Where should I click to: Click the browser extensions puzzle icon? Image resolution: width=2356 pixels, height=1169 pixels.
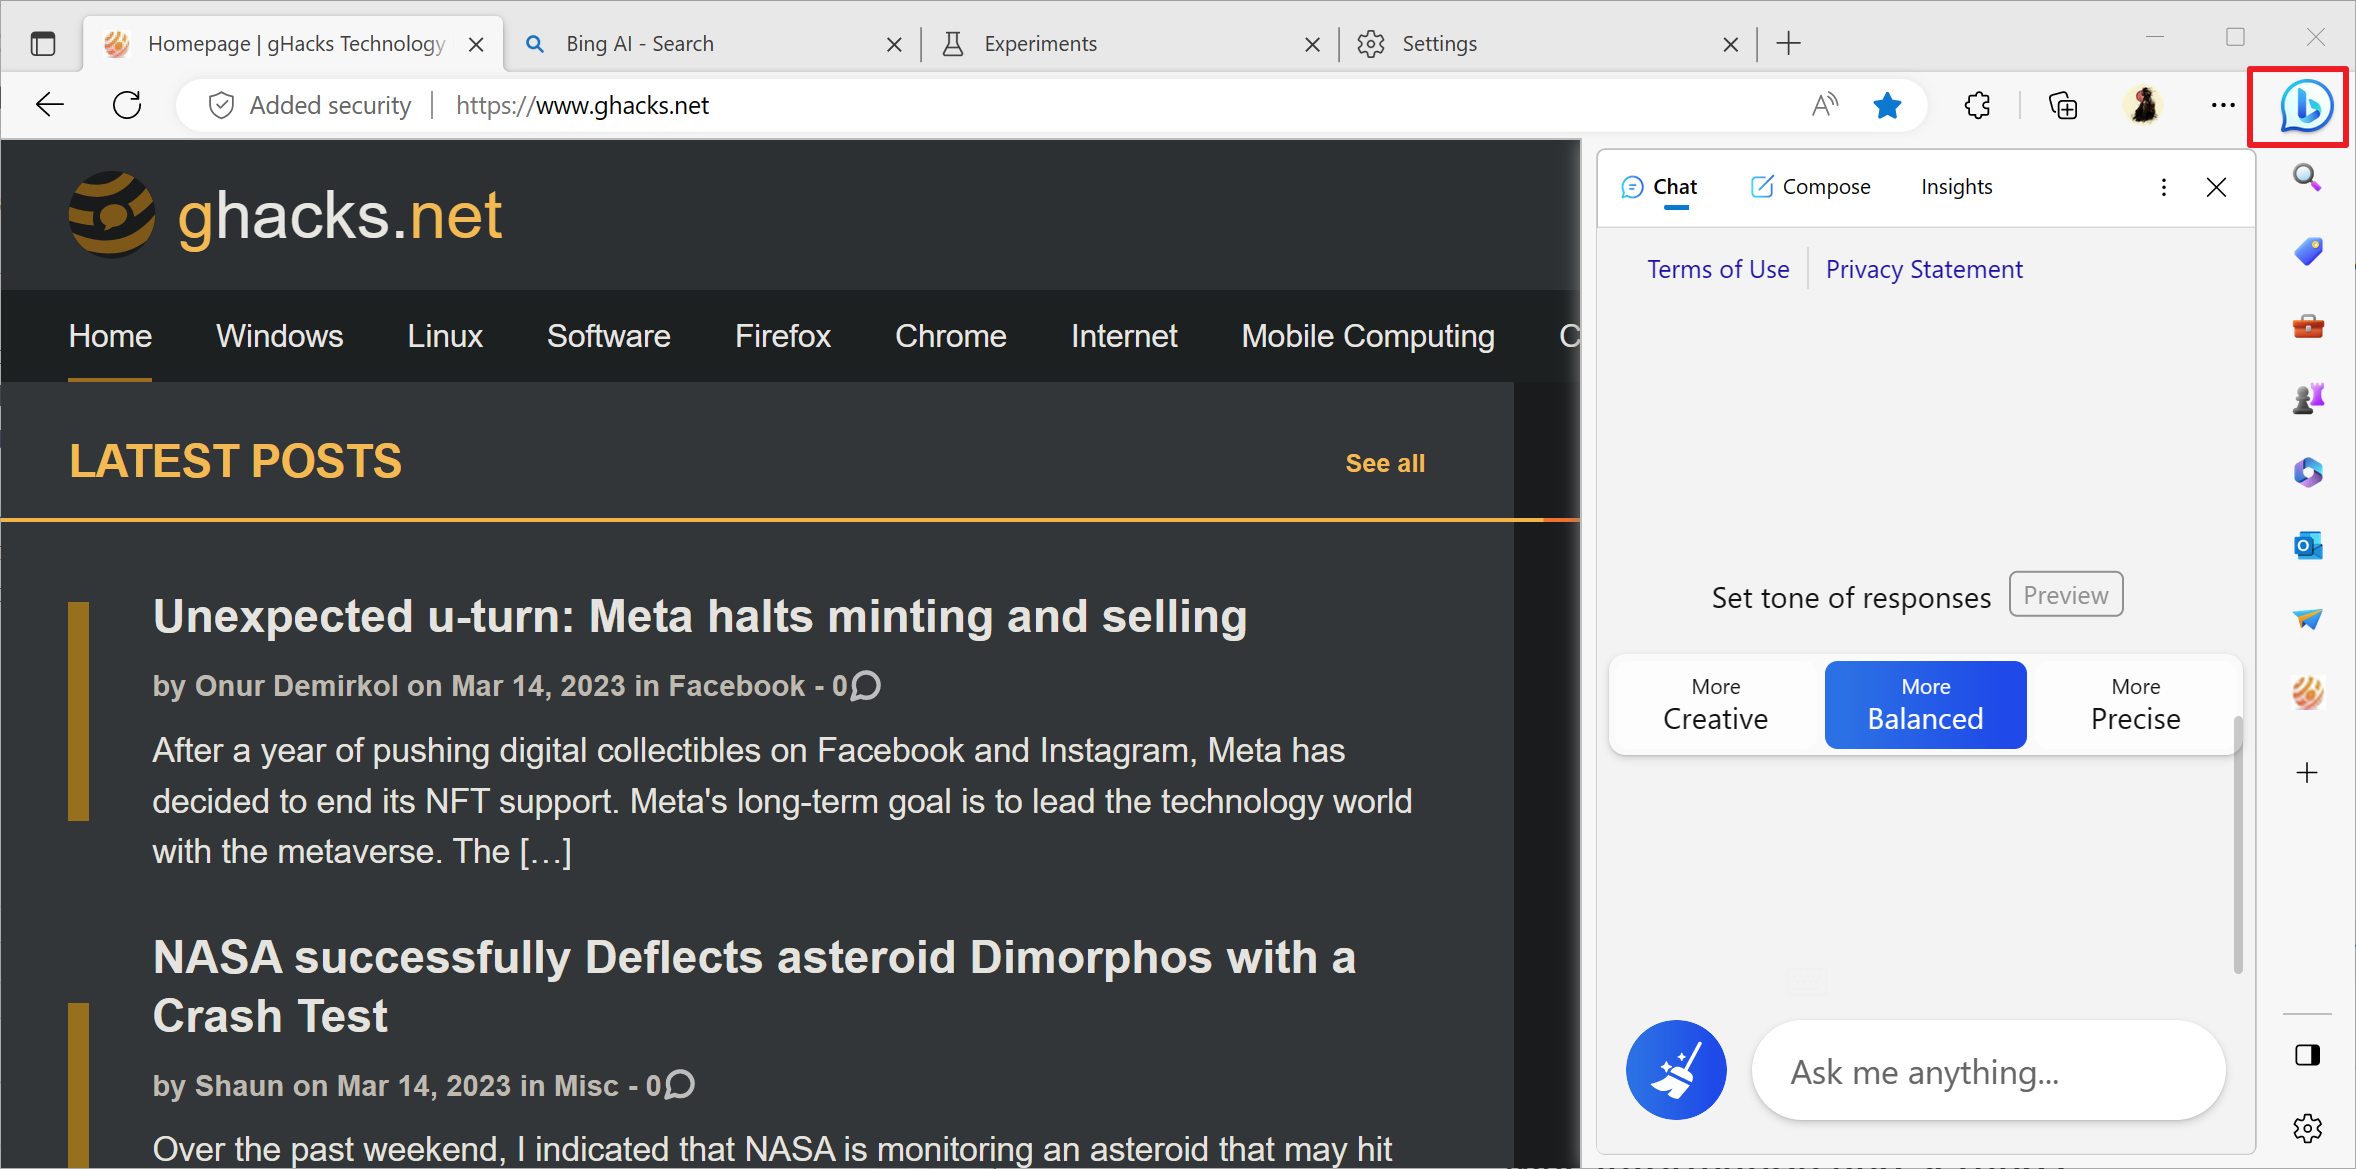1977,104
